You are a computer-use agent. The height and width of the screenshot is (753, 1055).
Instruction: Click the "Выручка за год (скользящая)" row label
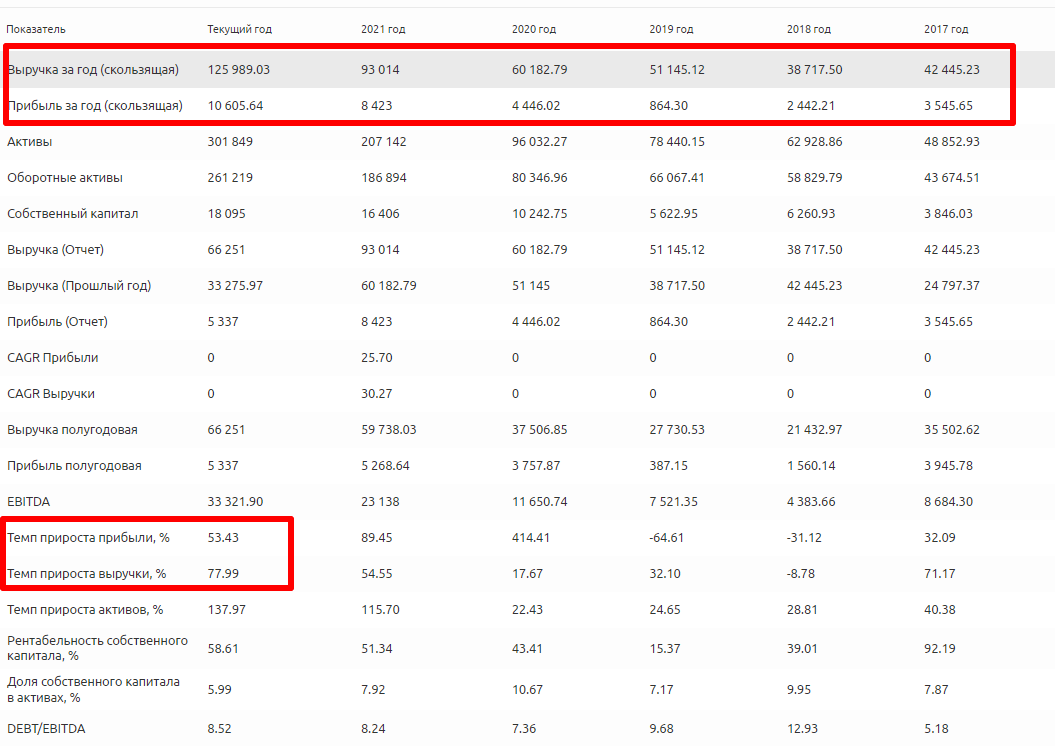[x=93, y=70]
